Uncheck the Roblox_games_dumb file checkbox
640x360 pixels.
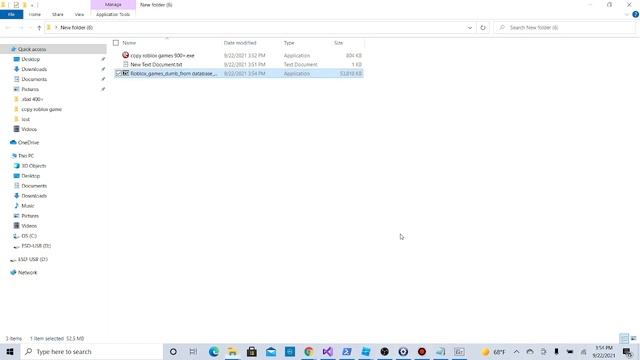(x=118, y=73)
